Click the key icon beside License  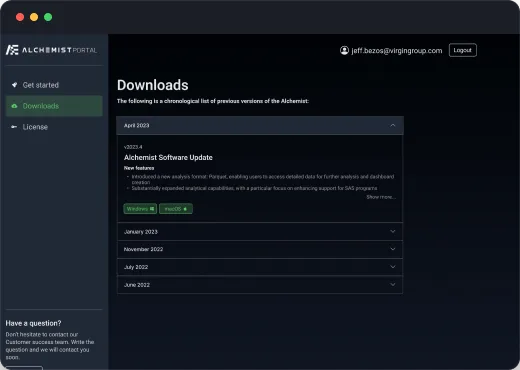14,127
